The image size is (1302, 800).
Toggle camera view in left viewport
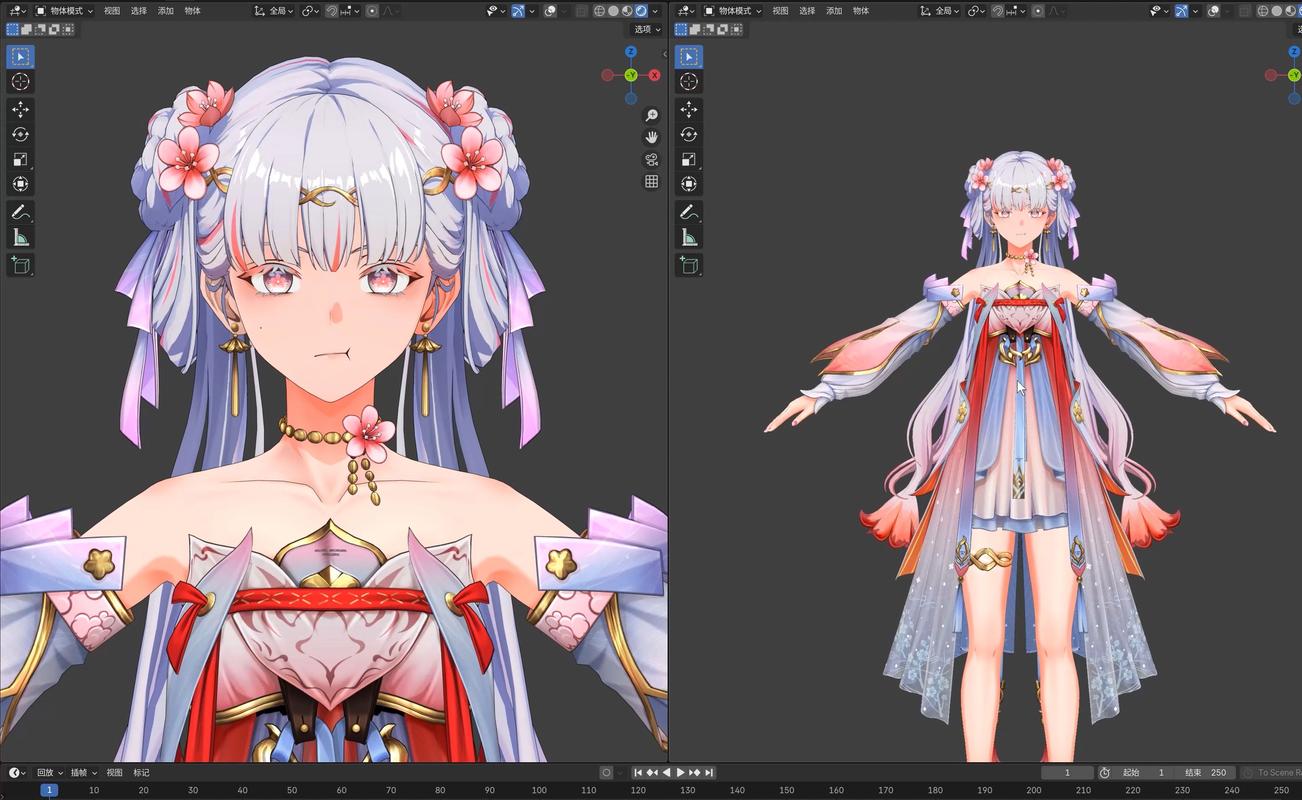652,159
